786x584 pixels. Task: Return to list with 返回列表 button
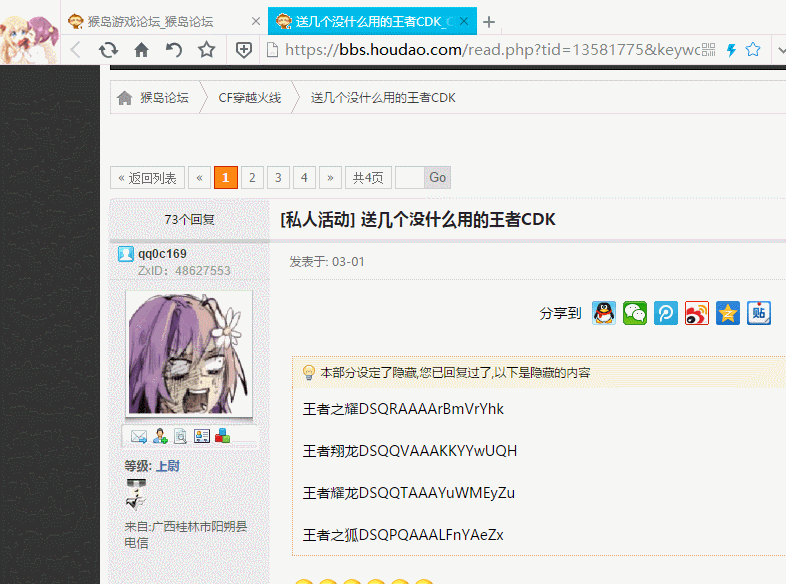(147, 177)
